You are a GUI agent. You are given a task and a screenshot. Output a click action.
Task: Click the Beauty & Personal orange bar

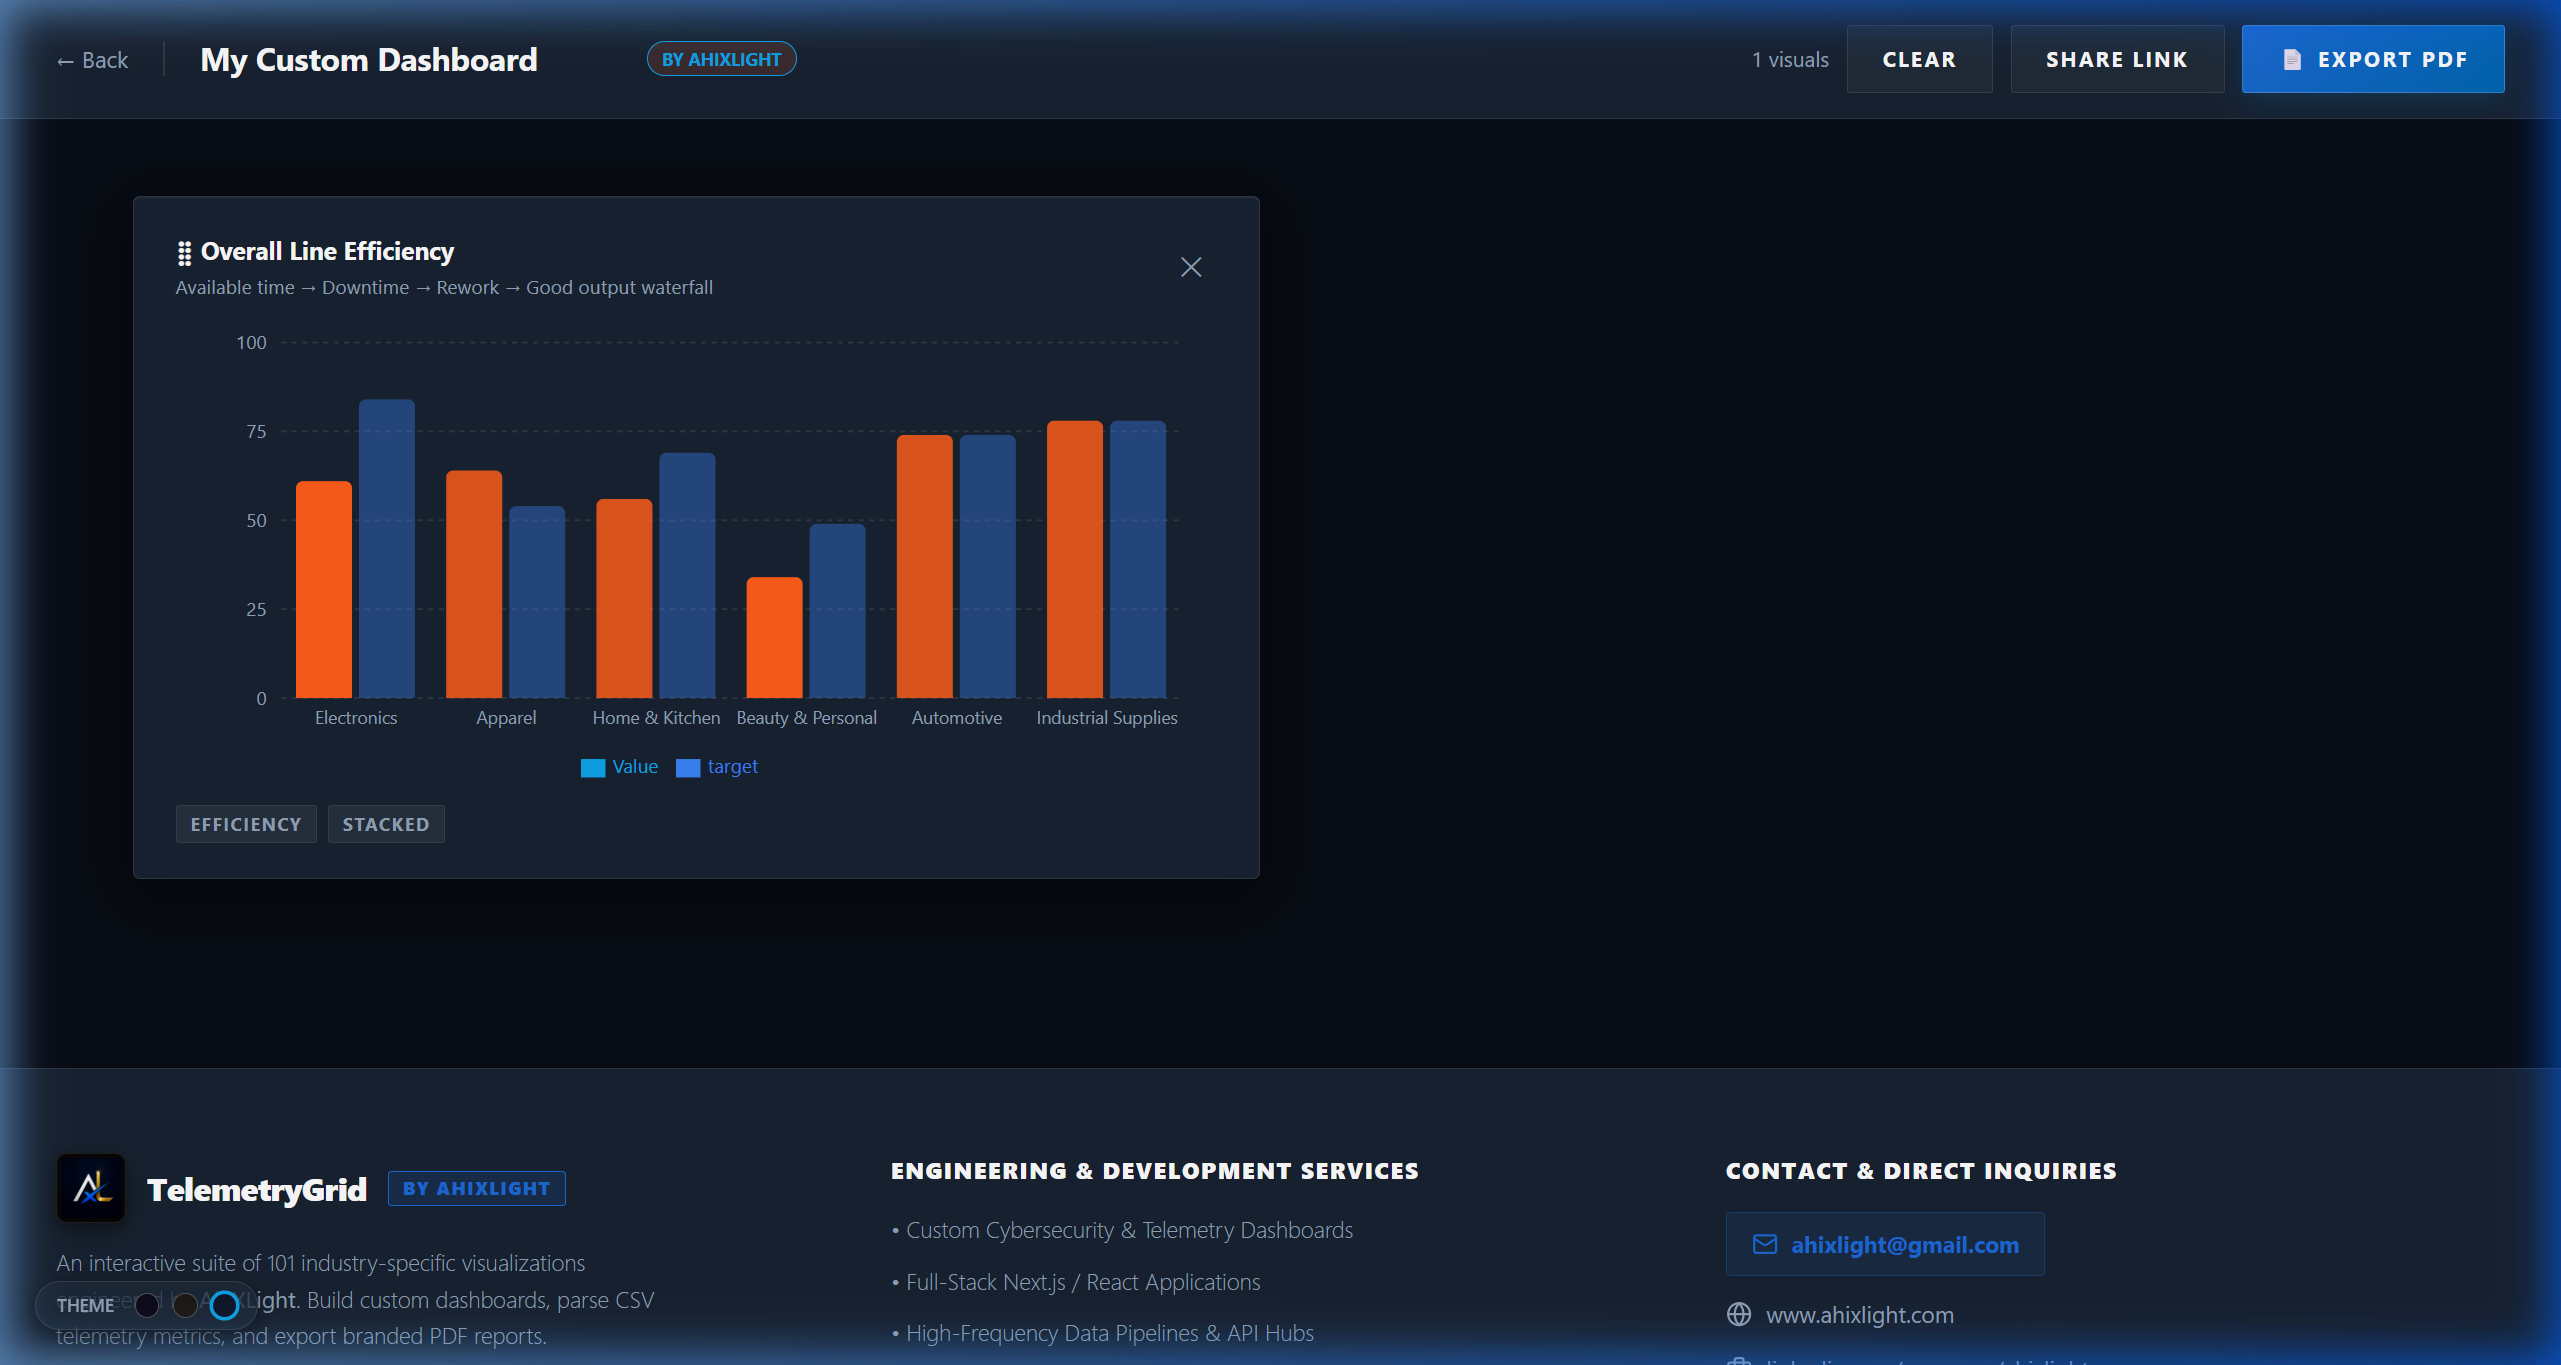tap(774, 637)
